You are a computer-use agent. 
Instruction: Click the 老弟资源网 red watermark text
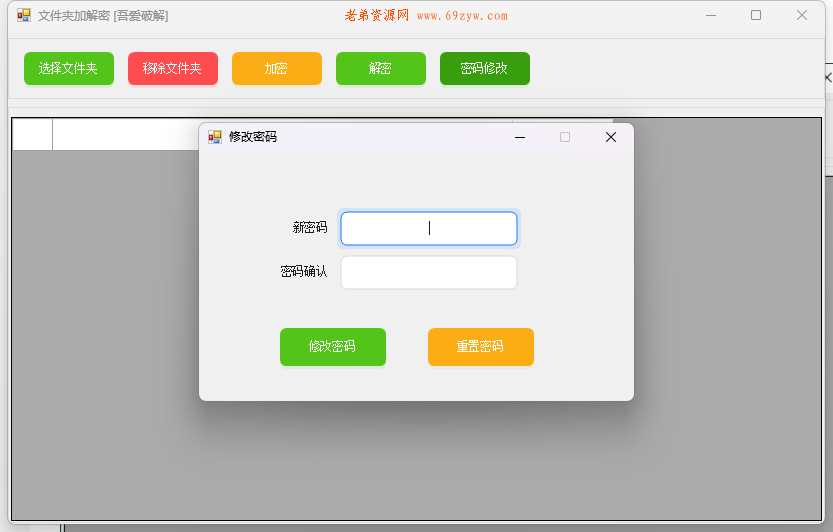[376, 16]
